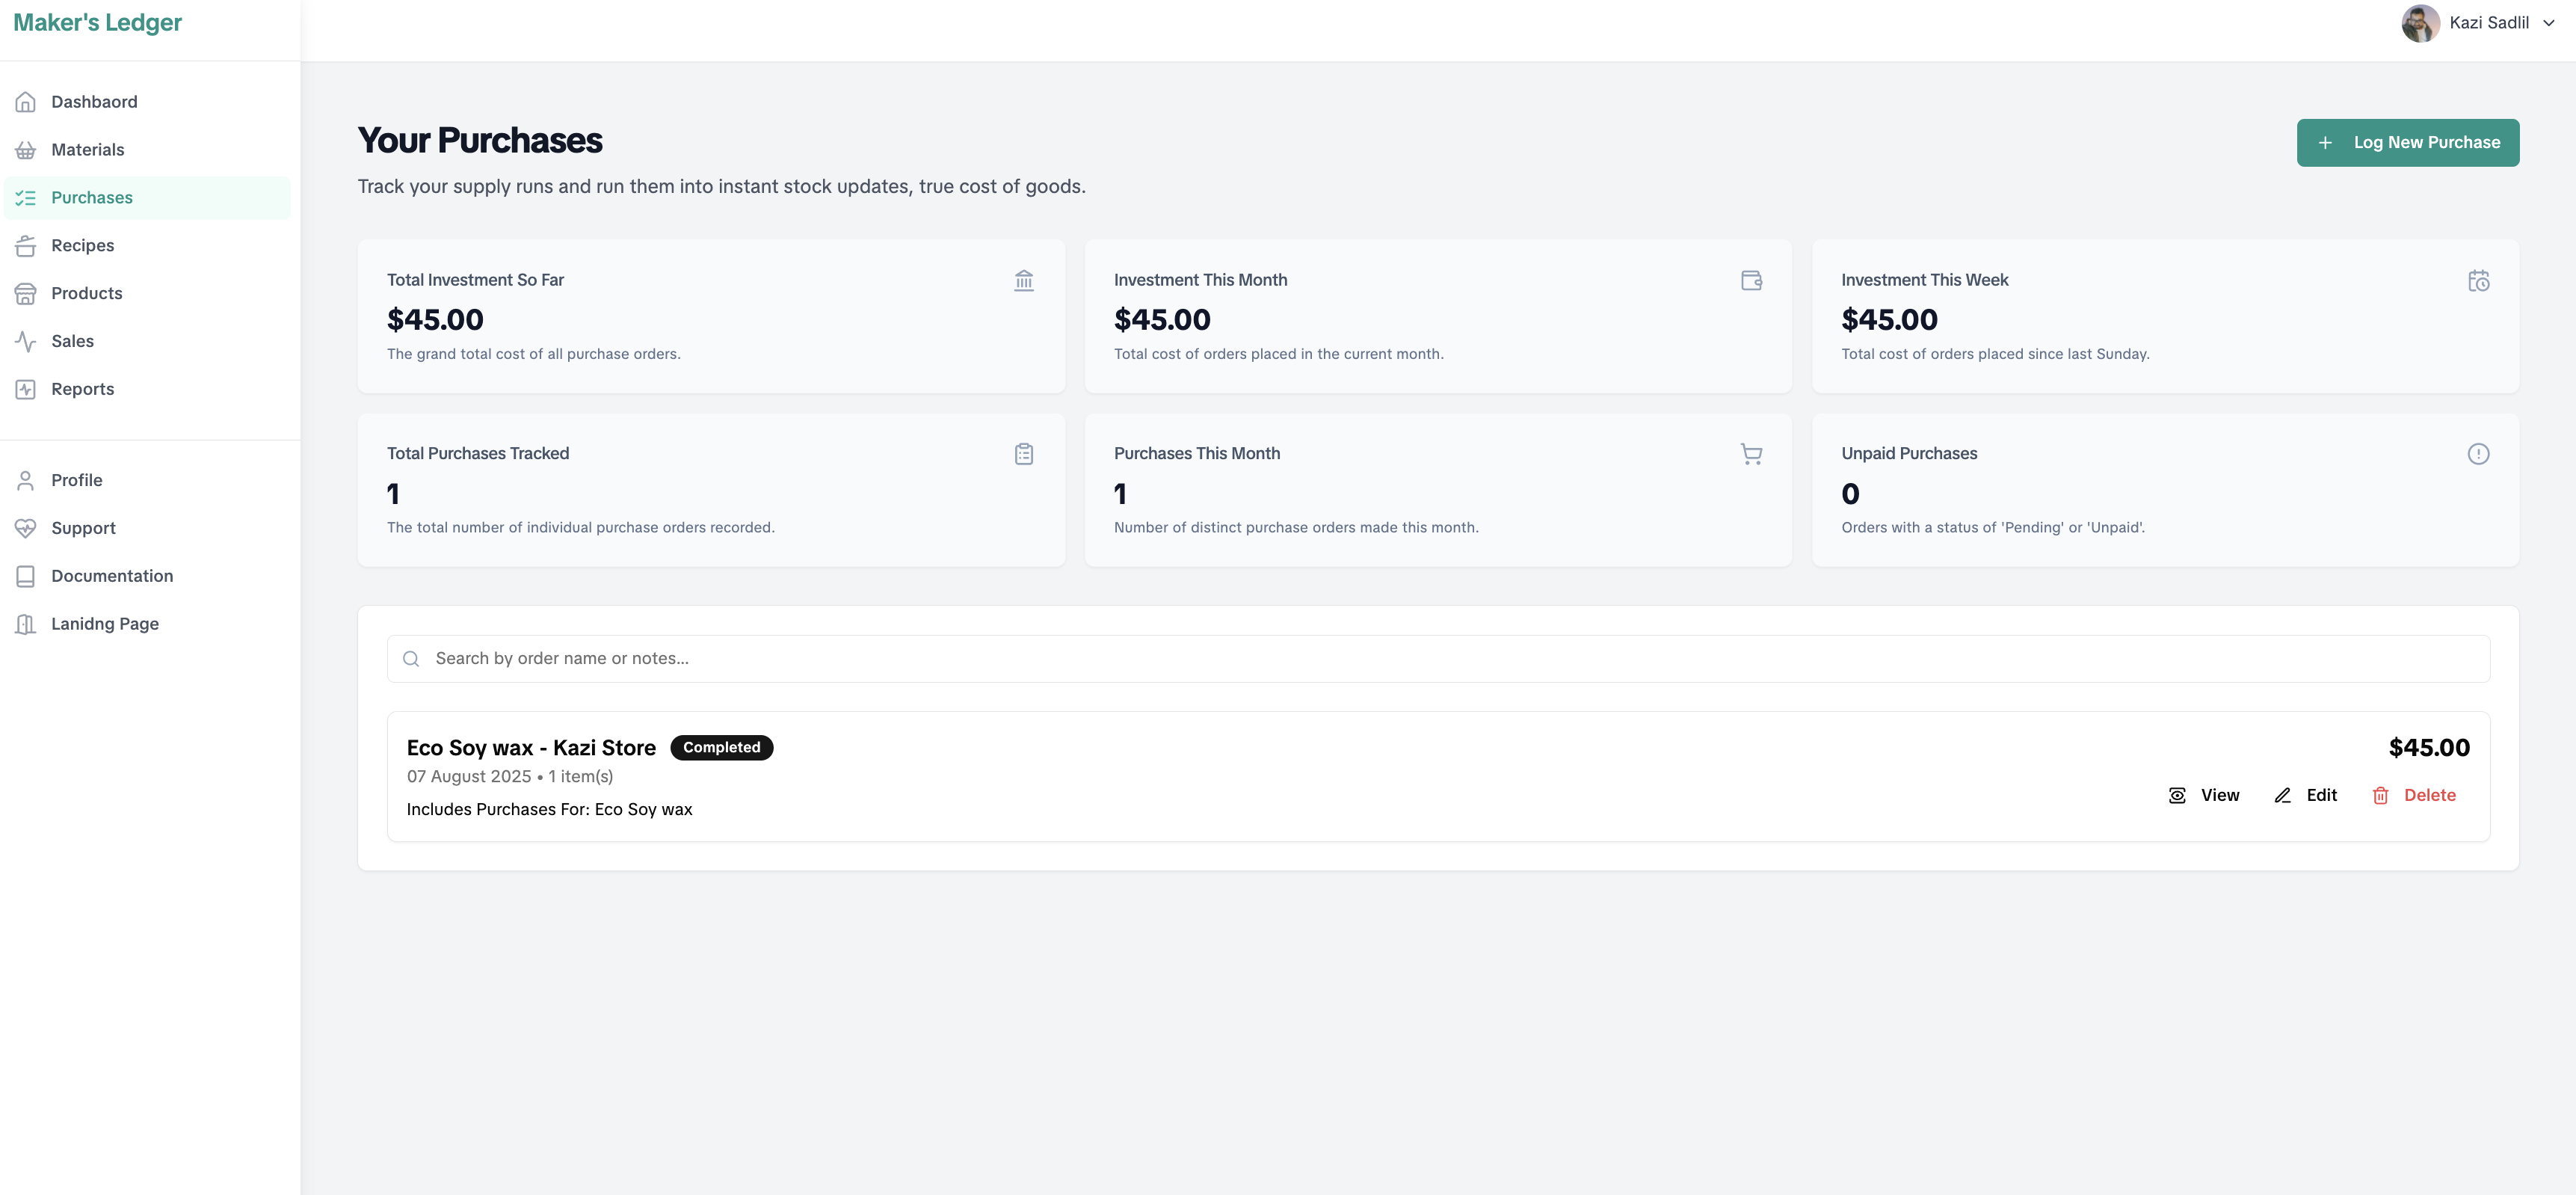Click the Unpaid Purchases alert icon
Image resolution: width=2576 pixels, height=1195 pixels.
[x=2478, y=454]
